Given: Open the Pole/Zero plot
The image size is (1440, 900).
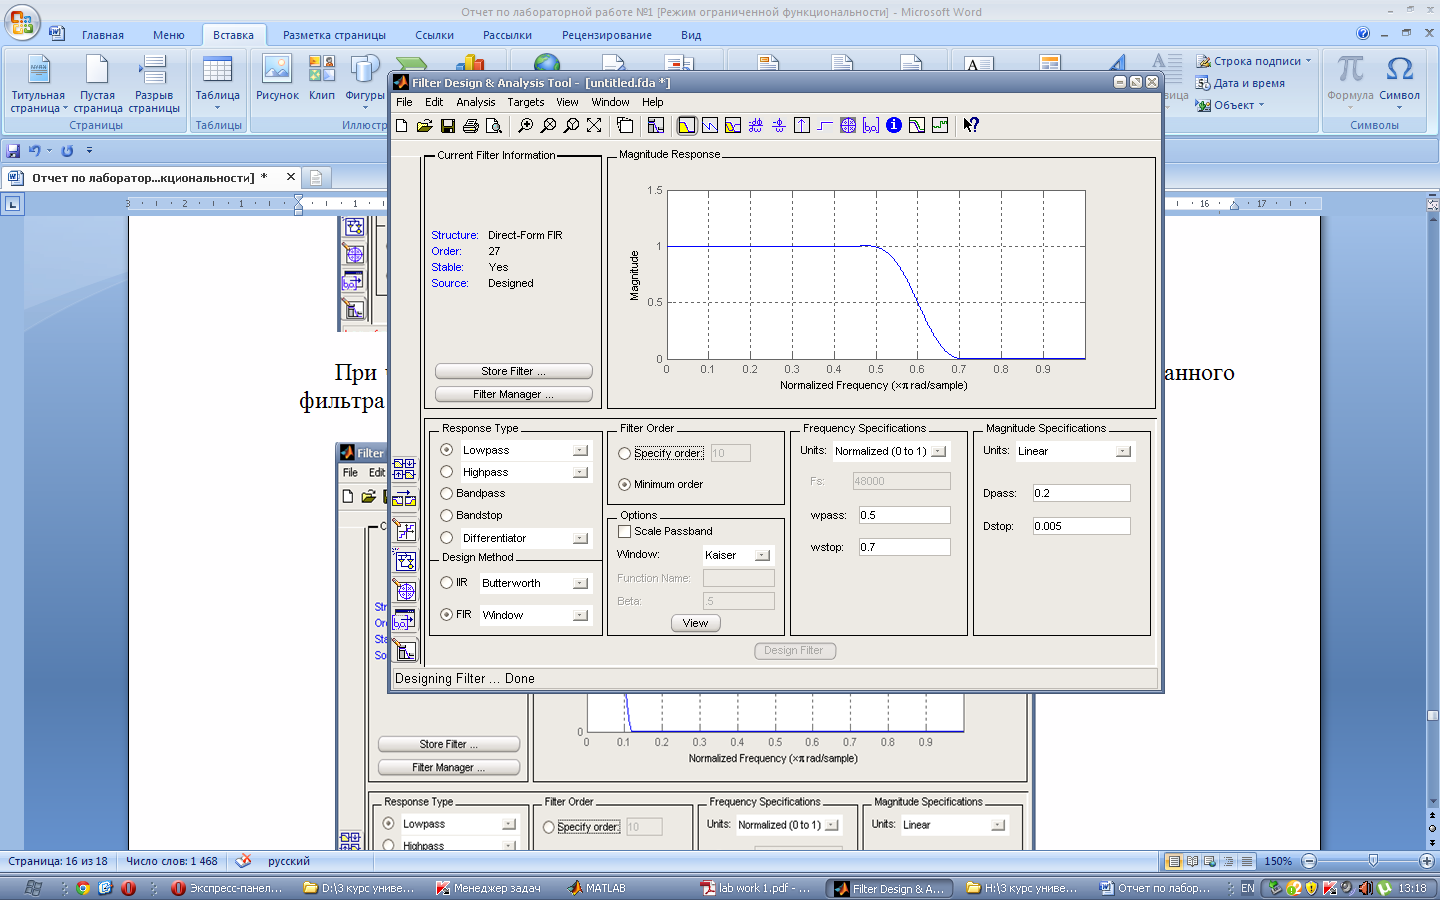Looking at the screenshot, I should coord(848,126).
